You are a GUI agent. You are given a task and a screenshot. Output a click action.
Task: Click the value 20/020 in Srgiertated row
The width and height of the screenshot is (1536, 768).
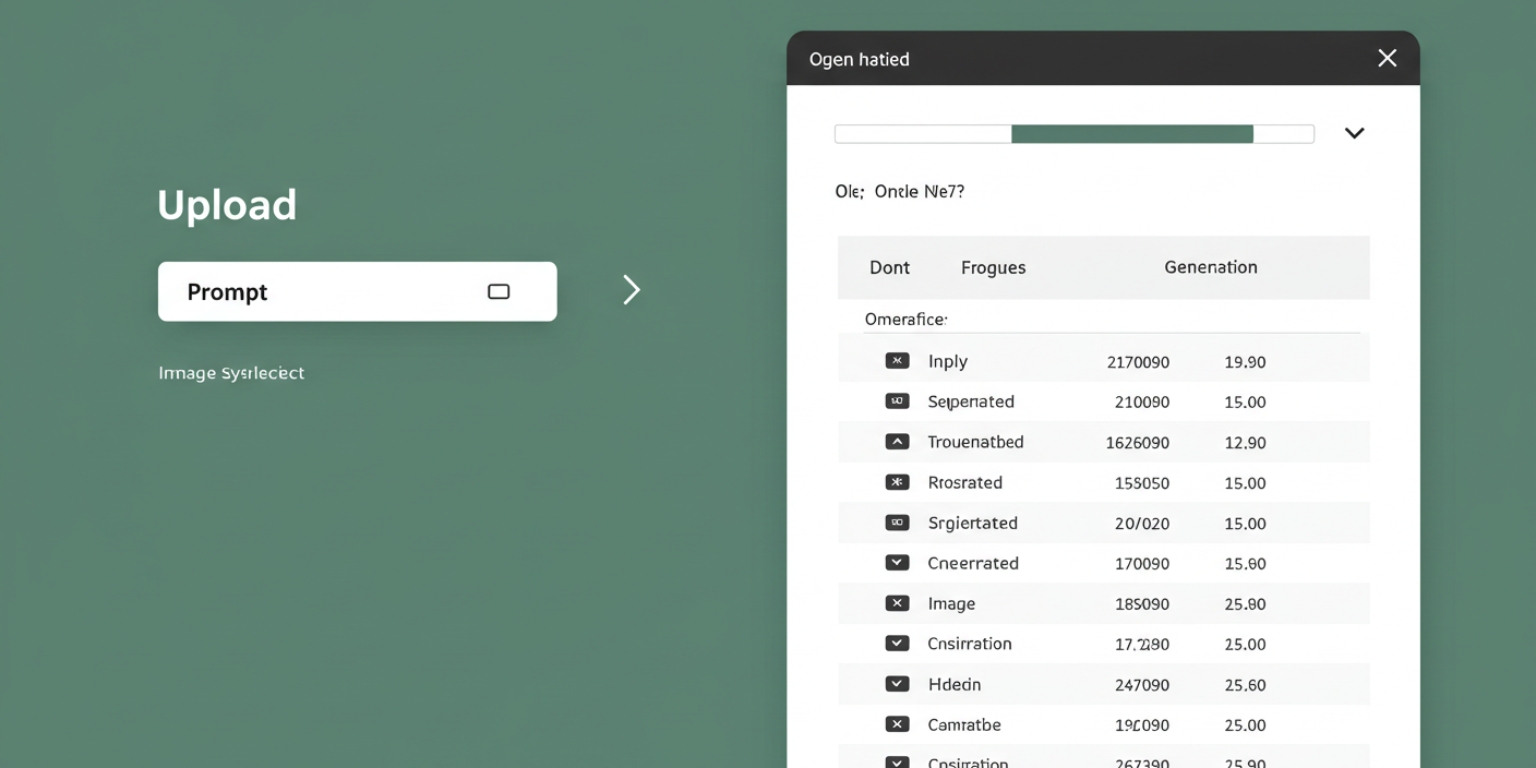point(1142,523)
